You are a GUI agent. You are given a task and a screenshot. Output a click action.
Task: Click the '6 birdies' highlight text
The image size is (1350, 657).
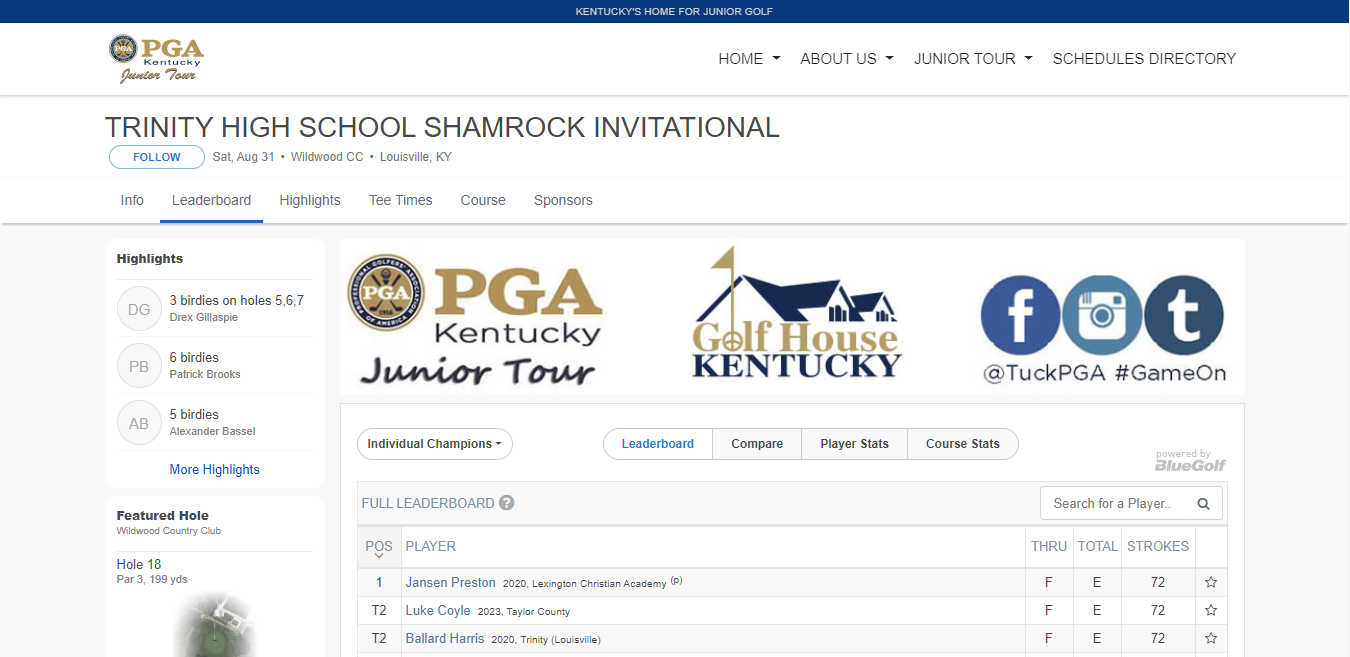(x=194, y=357)
